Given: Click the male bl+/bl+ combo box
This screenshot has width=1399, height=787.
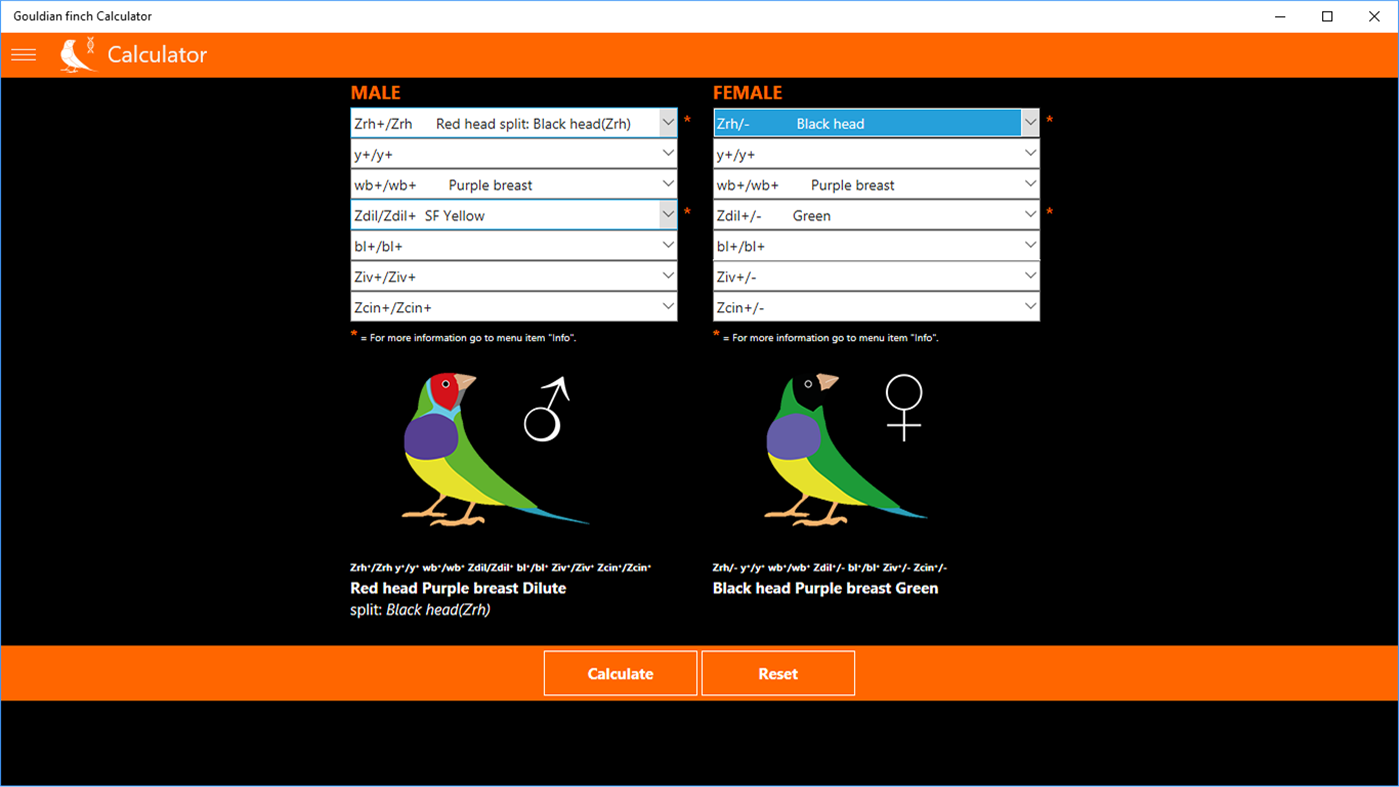Looking at the screenshot, I should point(513,245).
